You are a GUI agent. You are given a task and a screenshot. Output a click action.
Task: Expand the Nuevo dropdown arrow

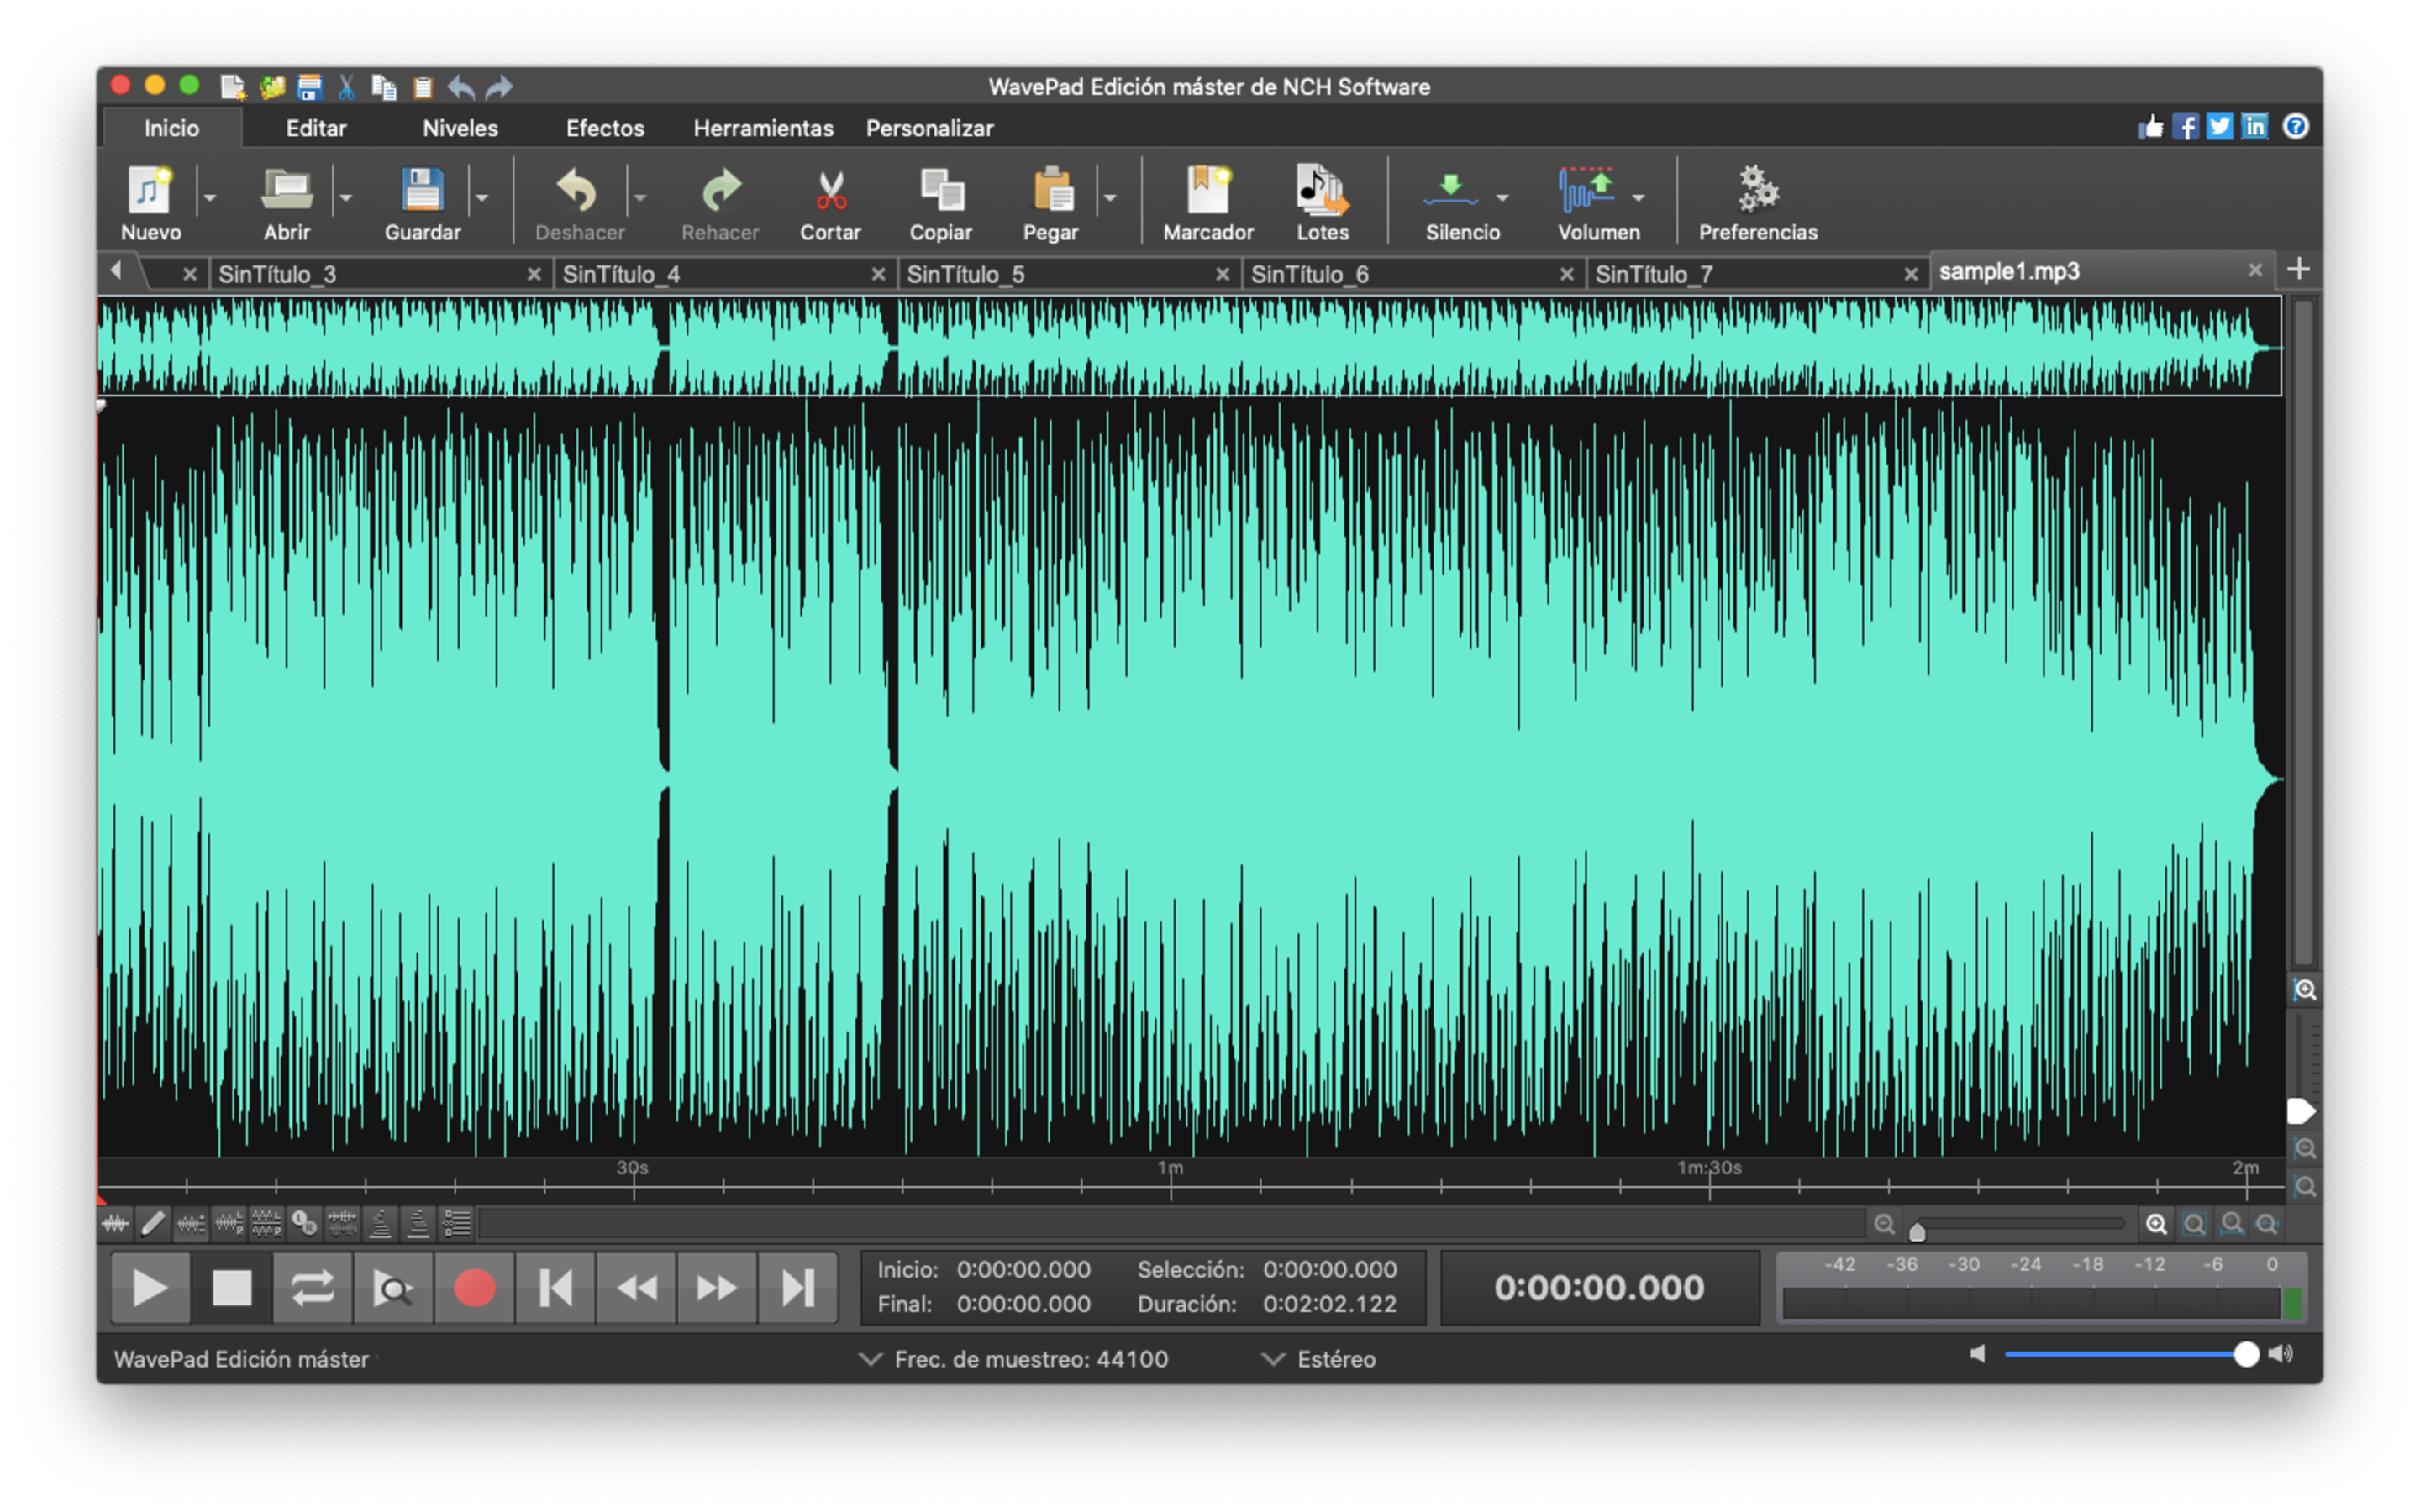(x=209, y=197)
